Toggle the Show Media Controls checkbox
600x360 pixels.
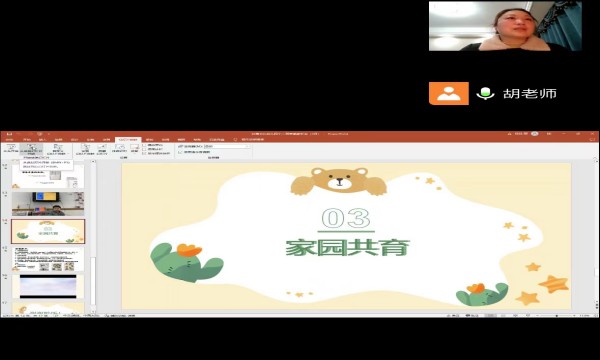click(x=144, y=153)
